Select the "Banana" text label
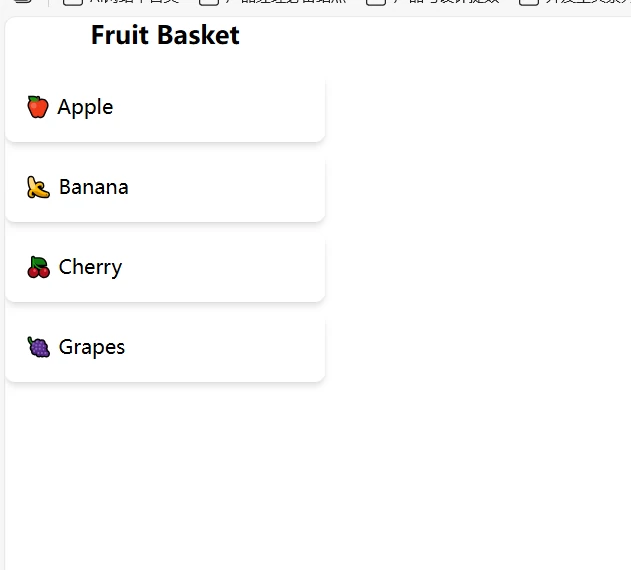631x570 pixels. 93,187
